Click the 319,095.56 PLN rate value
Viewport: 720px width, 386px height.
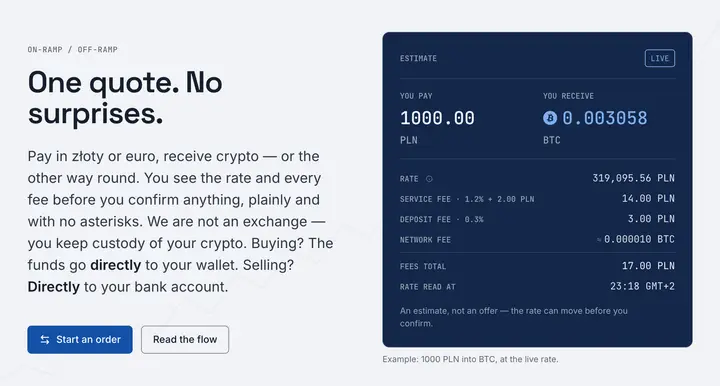pos(633,178)
